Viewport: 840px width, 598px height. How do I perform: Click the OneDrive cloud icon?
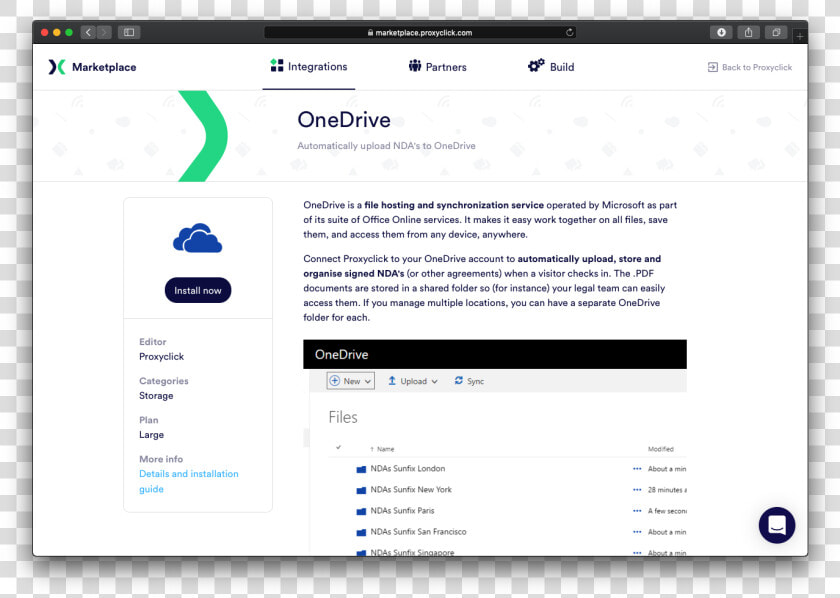click(x=197, y=238)
